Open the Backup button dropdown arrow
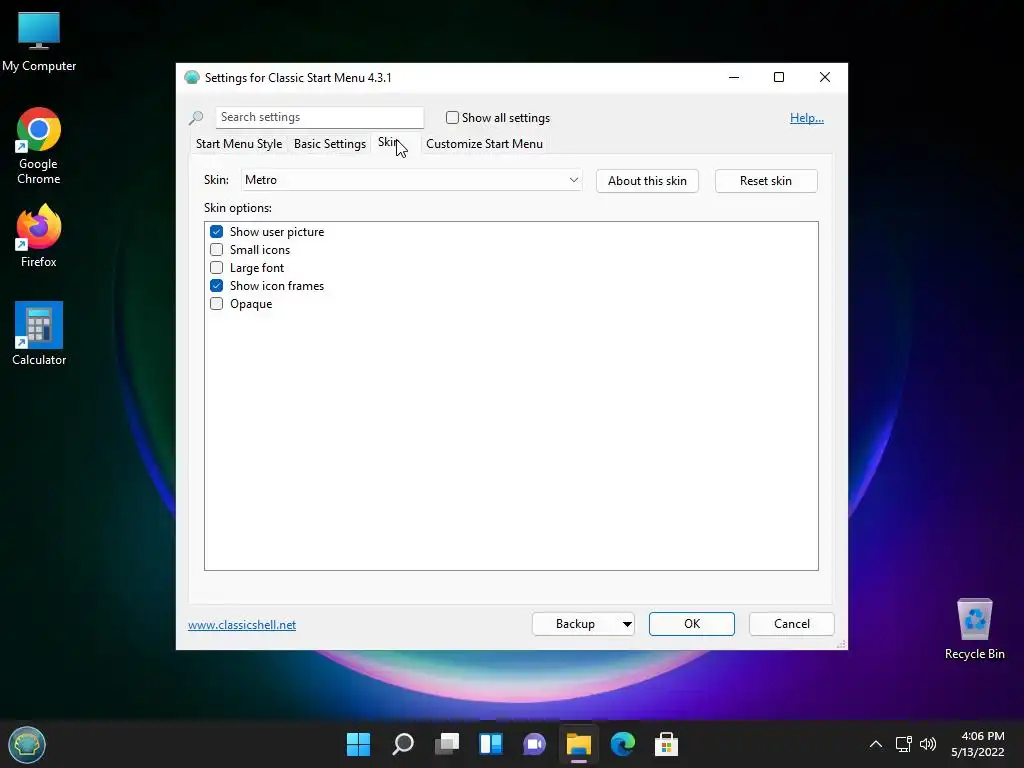This screenshot has height=768, width=1024. point(627,624)
